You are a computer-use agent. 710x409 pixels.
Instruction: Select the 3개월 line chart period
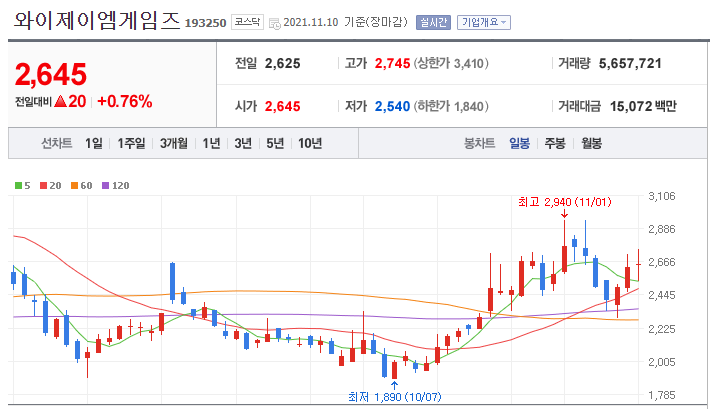[173, 144]
